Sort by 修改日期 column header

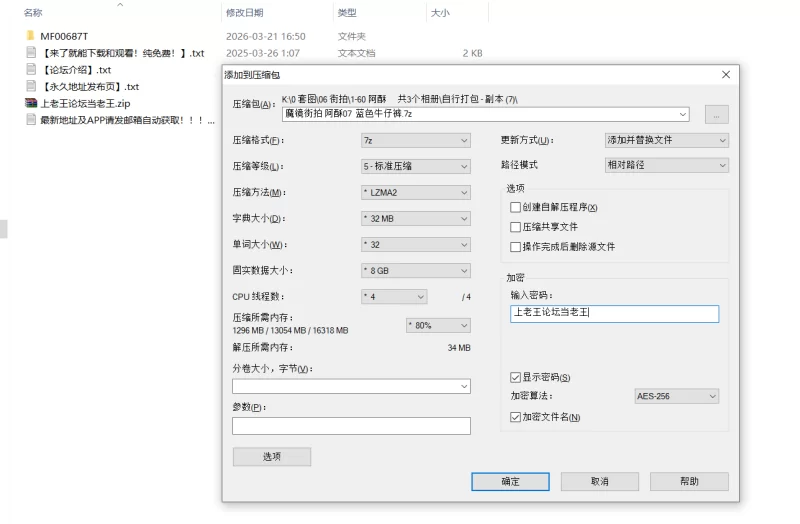click(x=245, y=13)
